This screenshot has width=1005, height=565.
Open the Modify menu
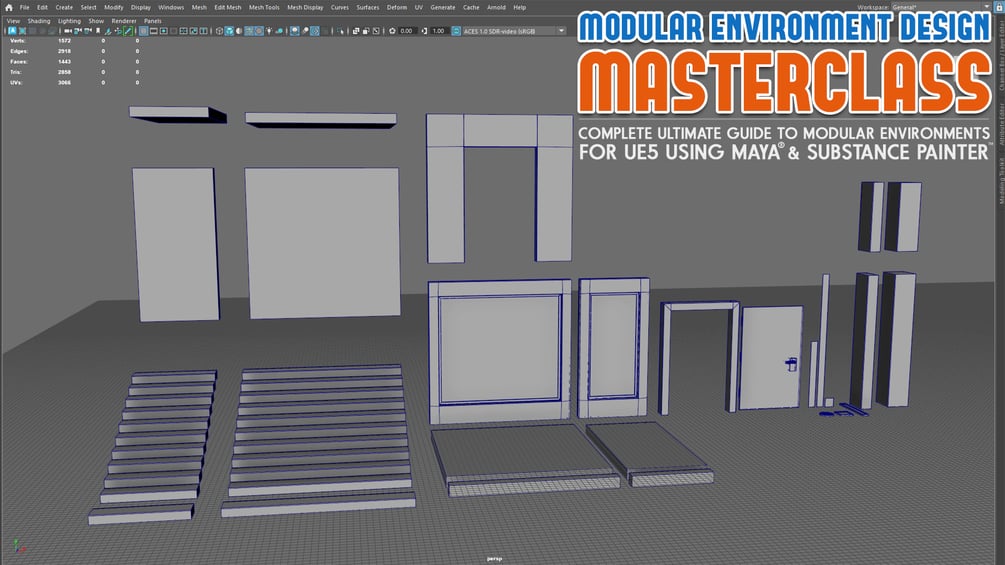coord(113,8)
